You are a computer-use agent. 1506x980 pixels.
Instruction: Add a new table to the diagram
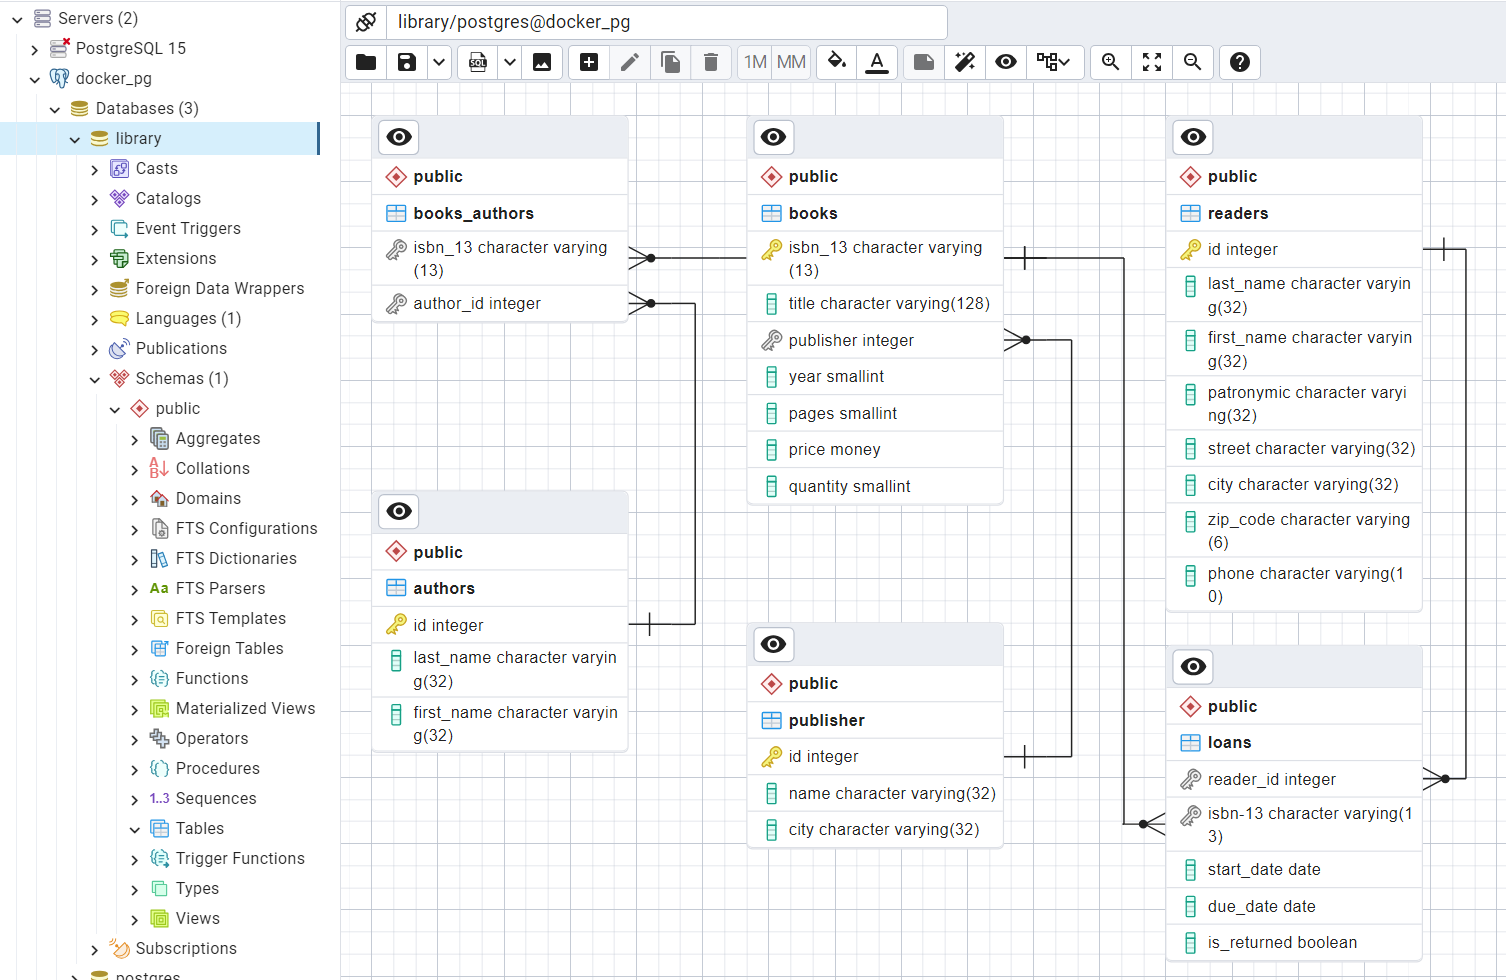coord(588,62)
